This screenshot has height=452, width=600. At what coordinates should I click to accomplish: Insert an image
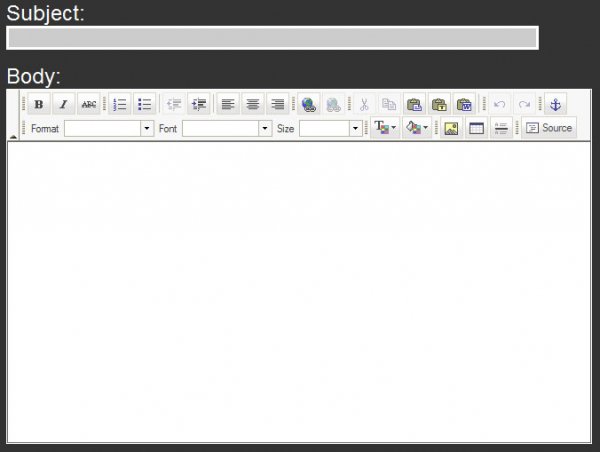coord(452,128)
